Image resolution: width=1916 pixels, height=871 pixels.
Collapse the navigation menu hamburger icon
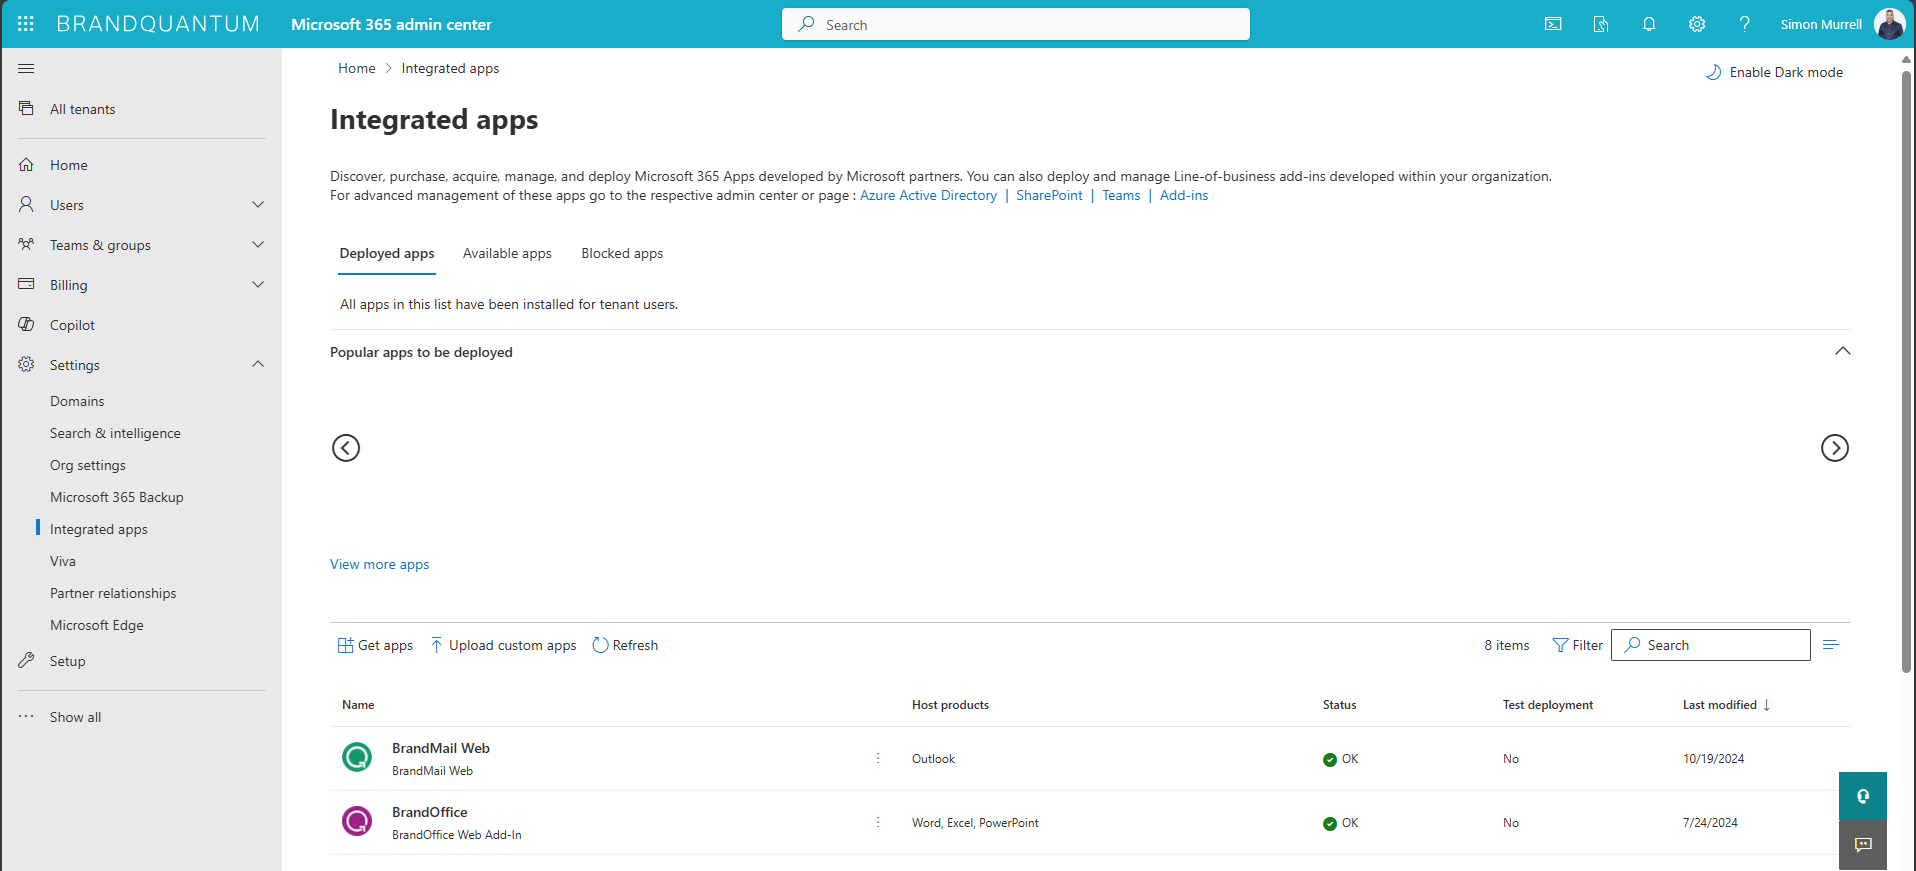(x=26, y=68)
